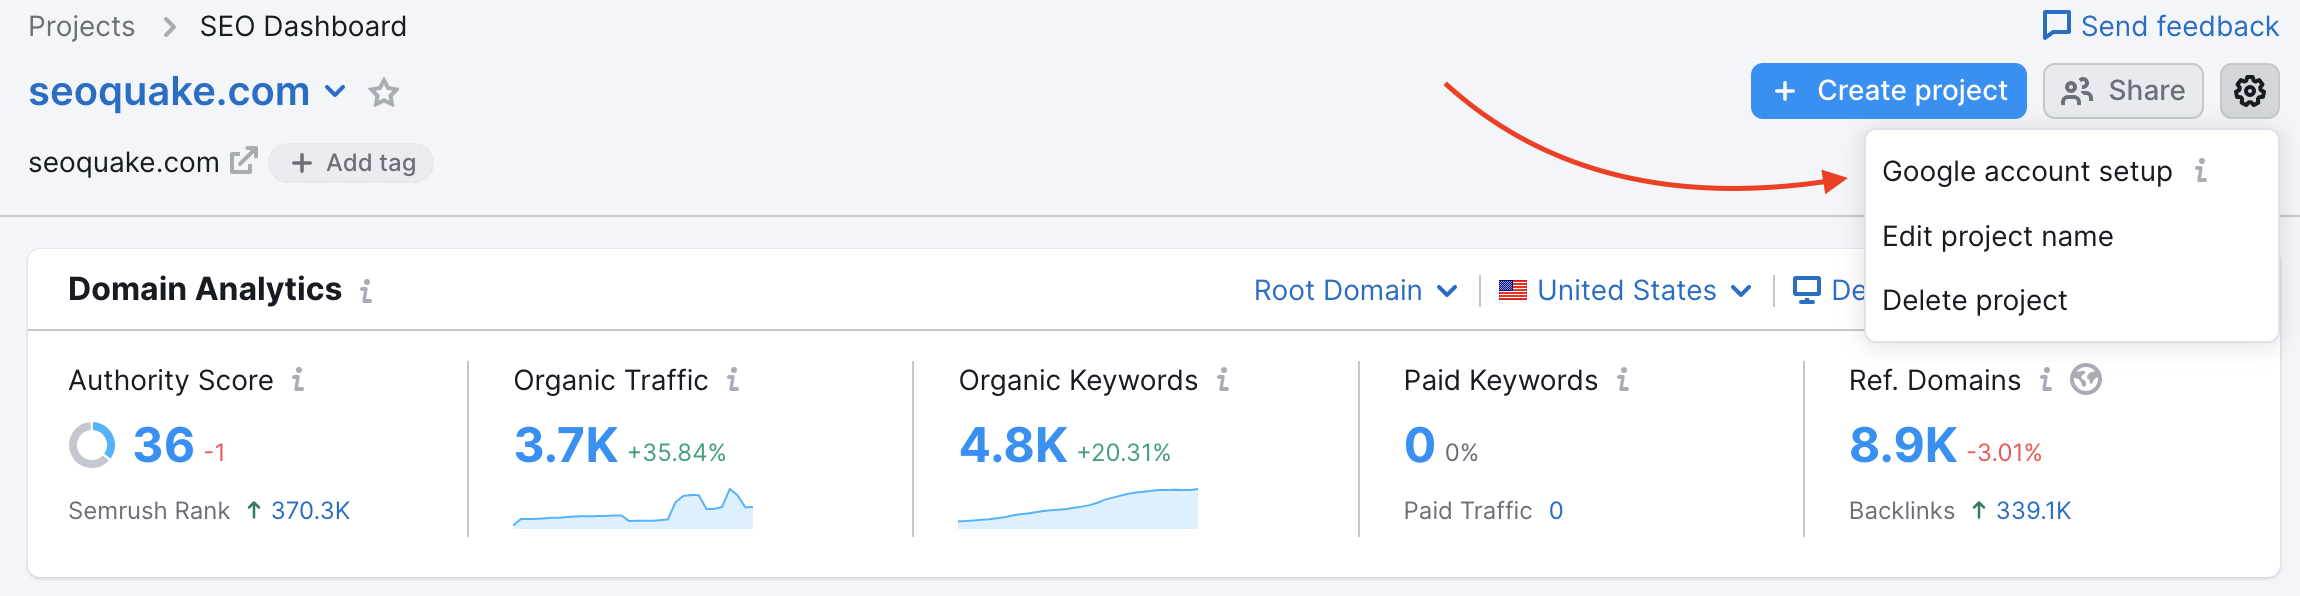Click the +35.84% traffic change value
This screenshot has height=596, width=2300.
[x=677, y=453]
